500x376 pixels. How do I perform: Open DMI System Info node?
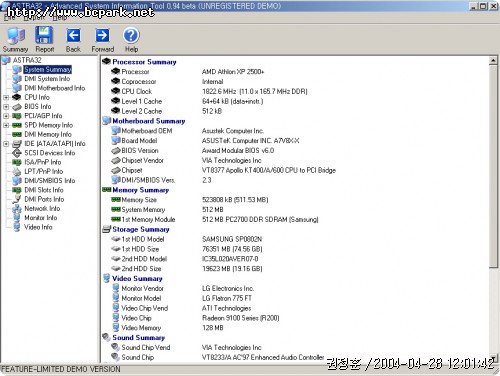coord(47,79)
